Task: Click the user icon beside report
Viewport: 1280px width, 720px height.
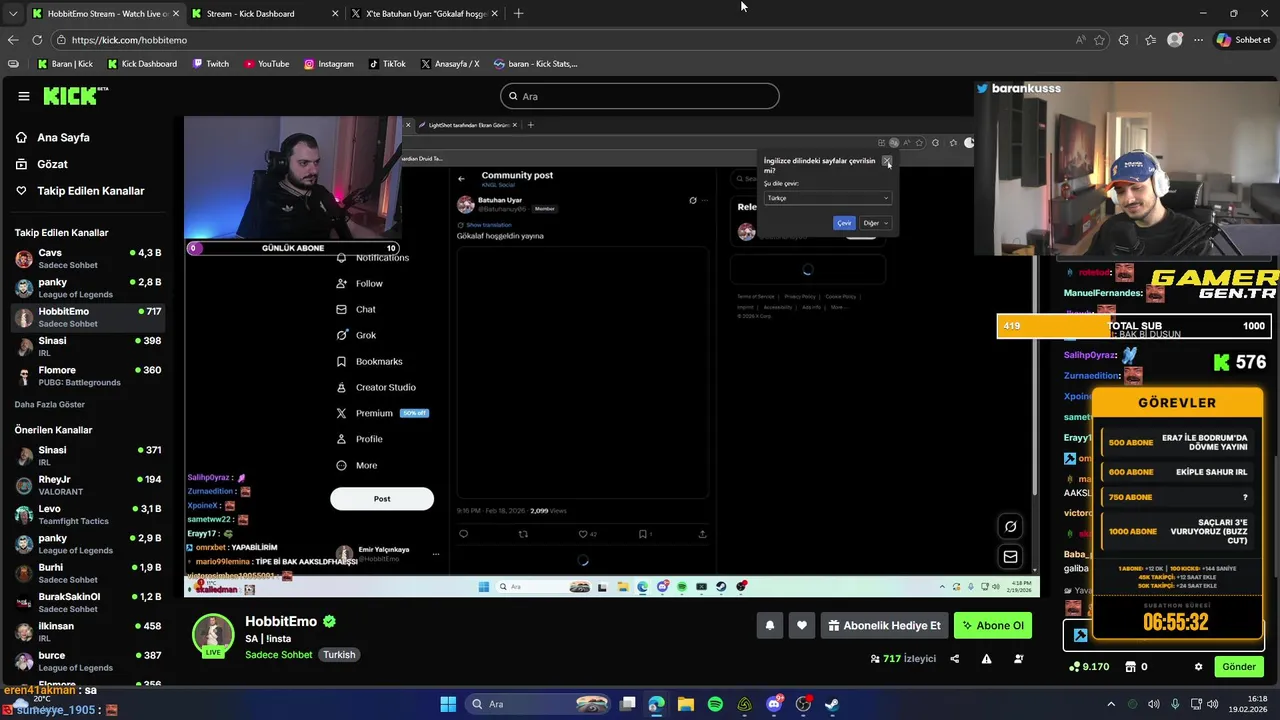Action: (1019, 659)
